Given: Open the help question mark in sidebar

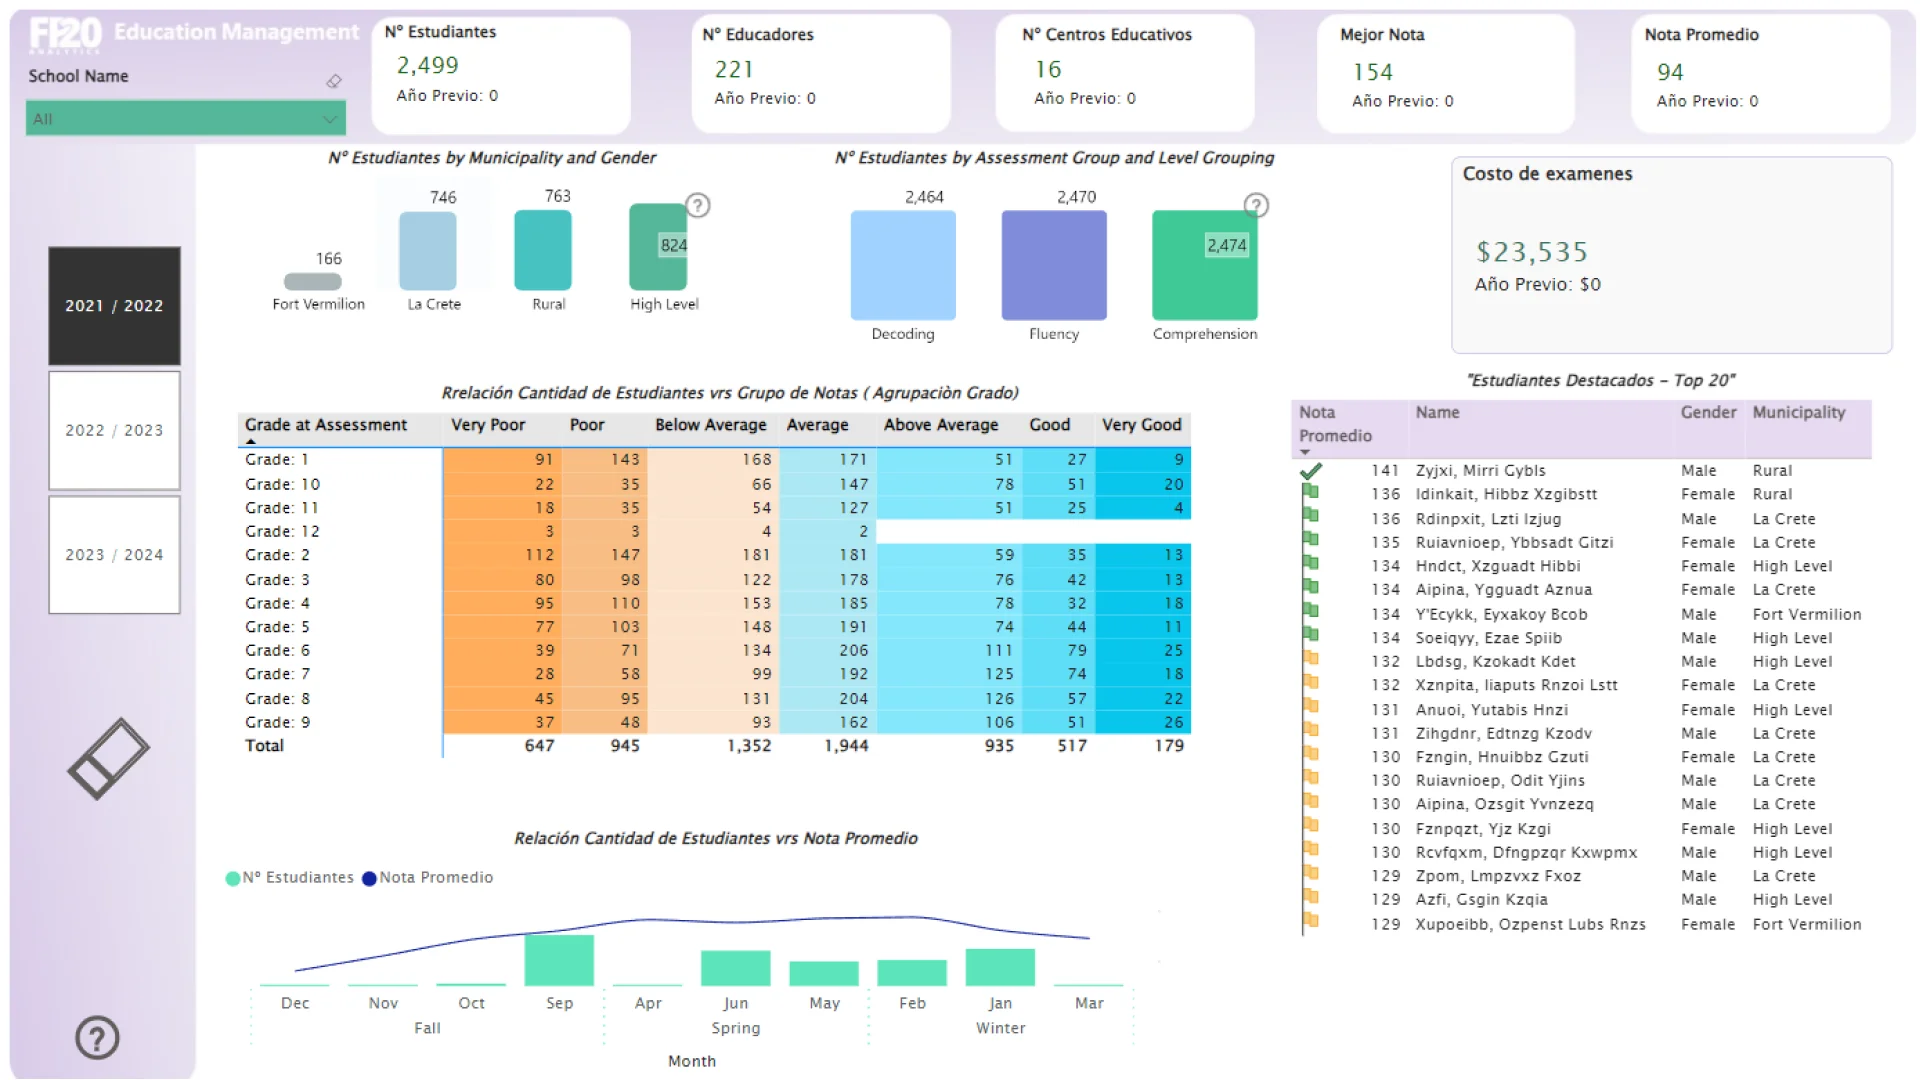Looking at the screenshot, I should [97, 1038].
